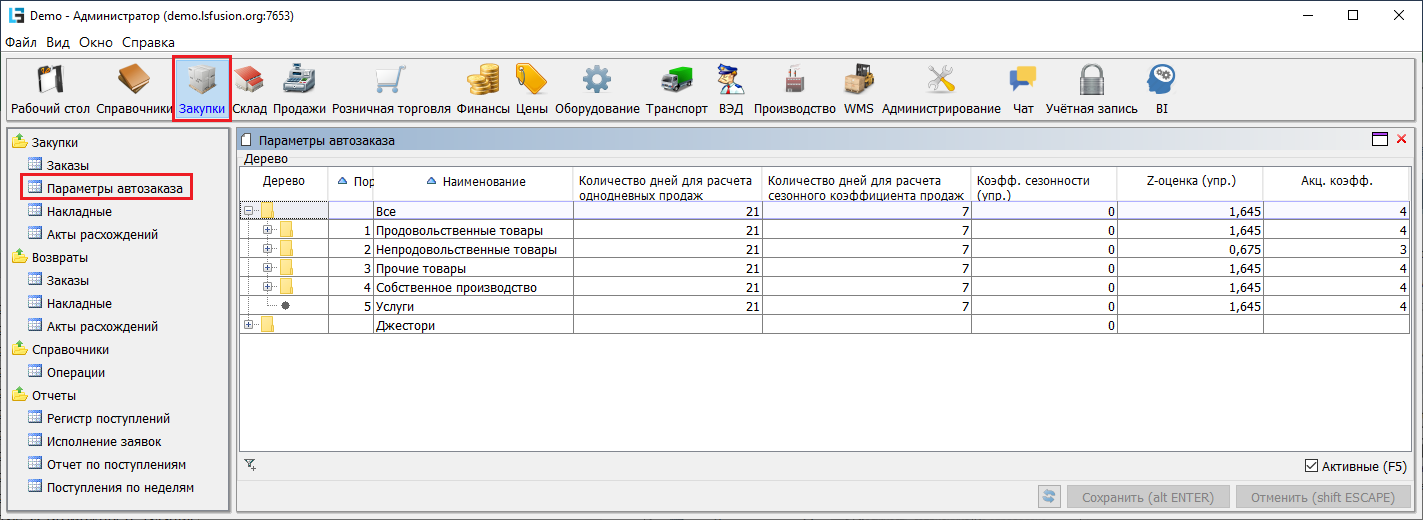This screenshot has width=1423, height=520.
Task: Open the Склад toolbar section
Action: pyautogui.click(x=249, y=89)
